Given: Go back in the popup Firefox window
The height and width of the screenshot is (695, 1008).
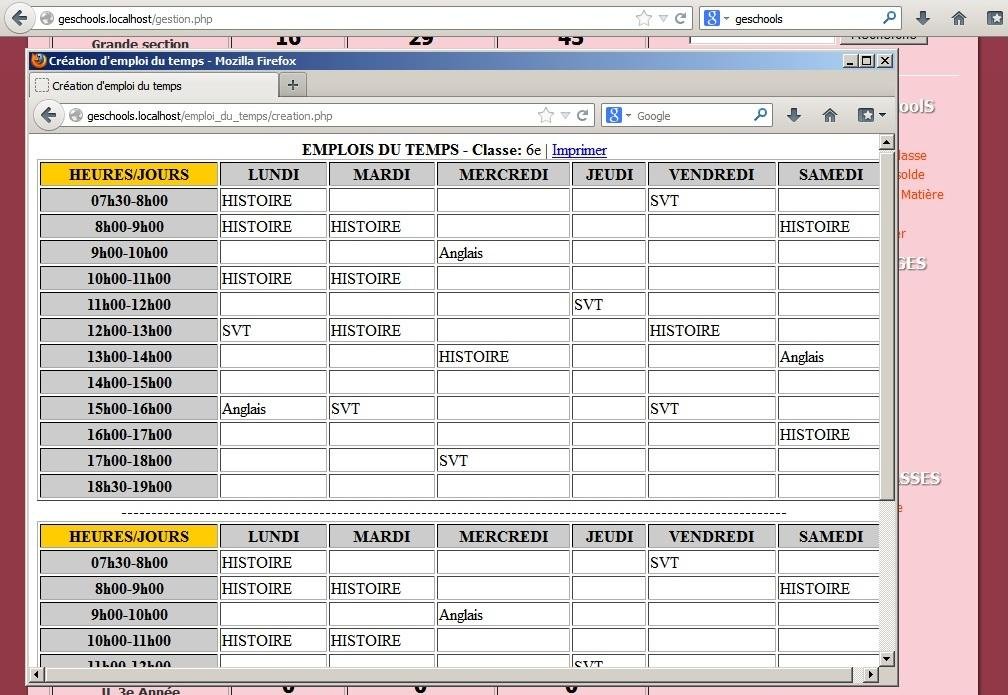Looking at the screenshot, I should [x=48, y=116].
